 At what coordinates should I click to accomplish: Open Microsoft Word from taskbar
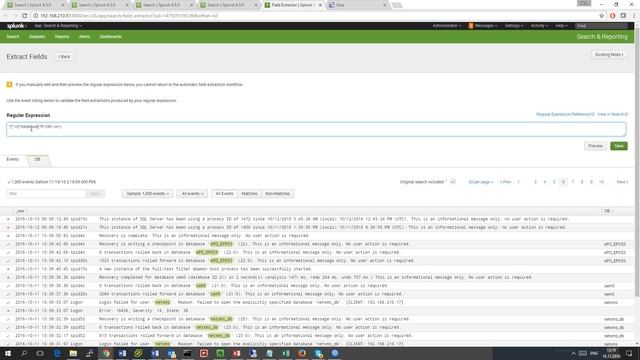[122, 353]
